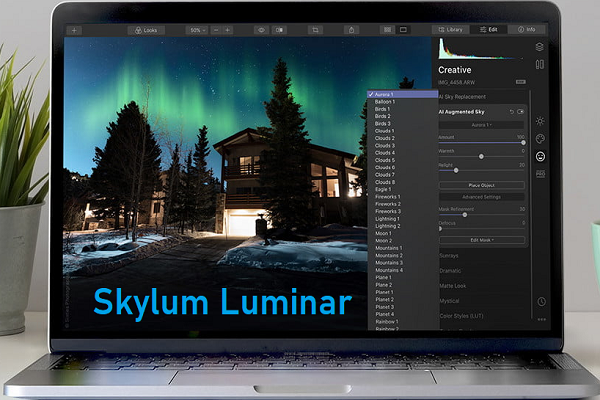This screenshot has width=600, height=400.
Task: Choose Fireworks 3 from the object list
Action: (x=403, y=211)
